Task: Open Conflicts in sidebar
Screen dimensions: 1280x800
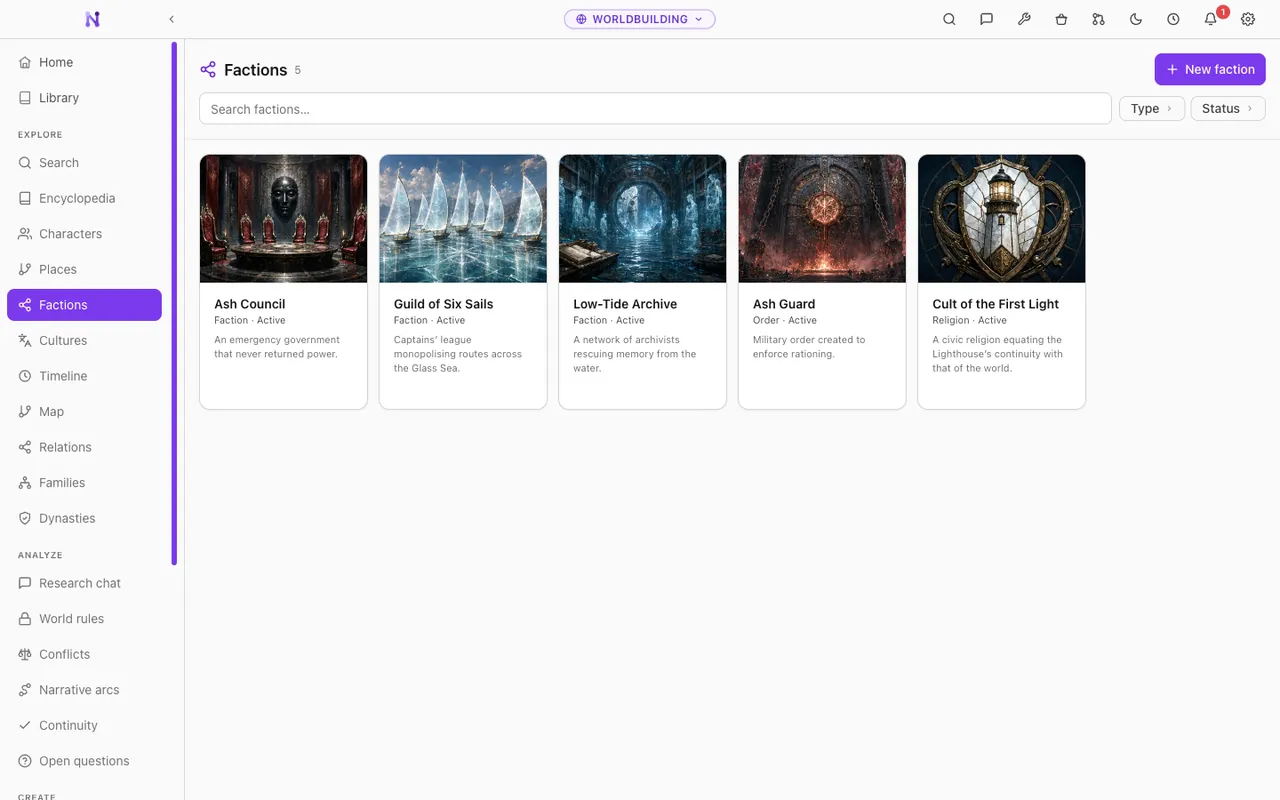Action: pos(84,654)
